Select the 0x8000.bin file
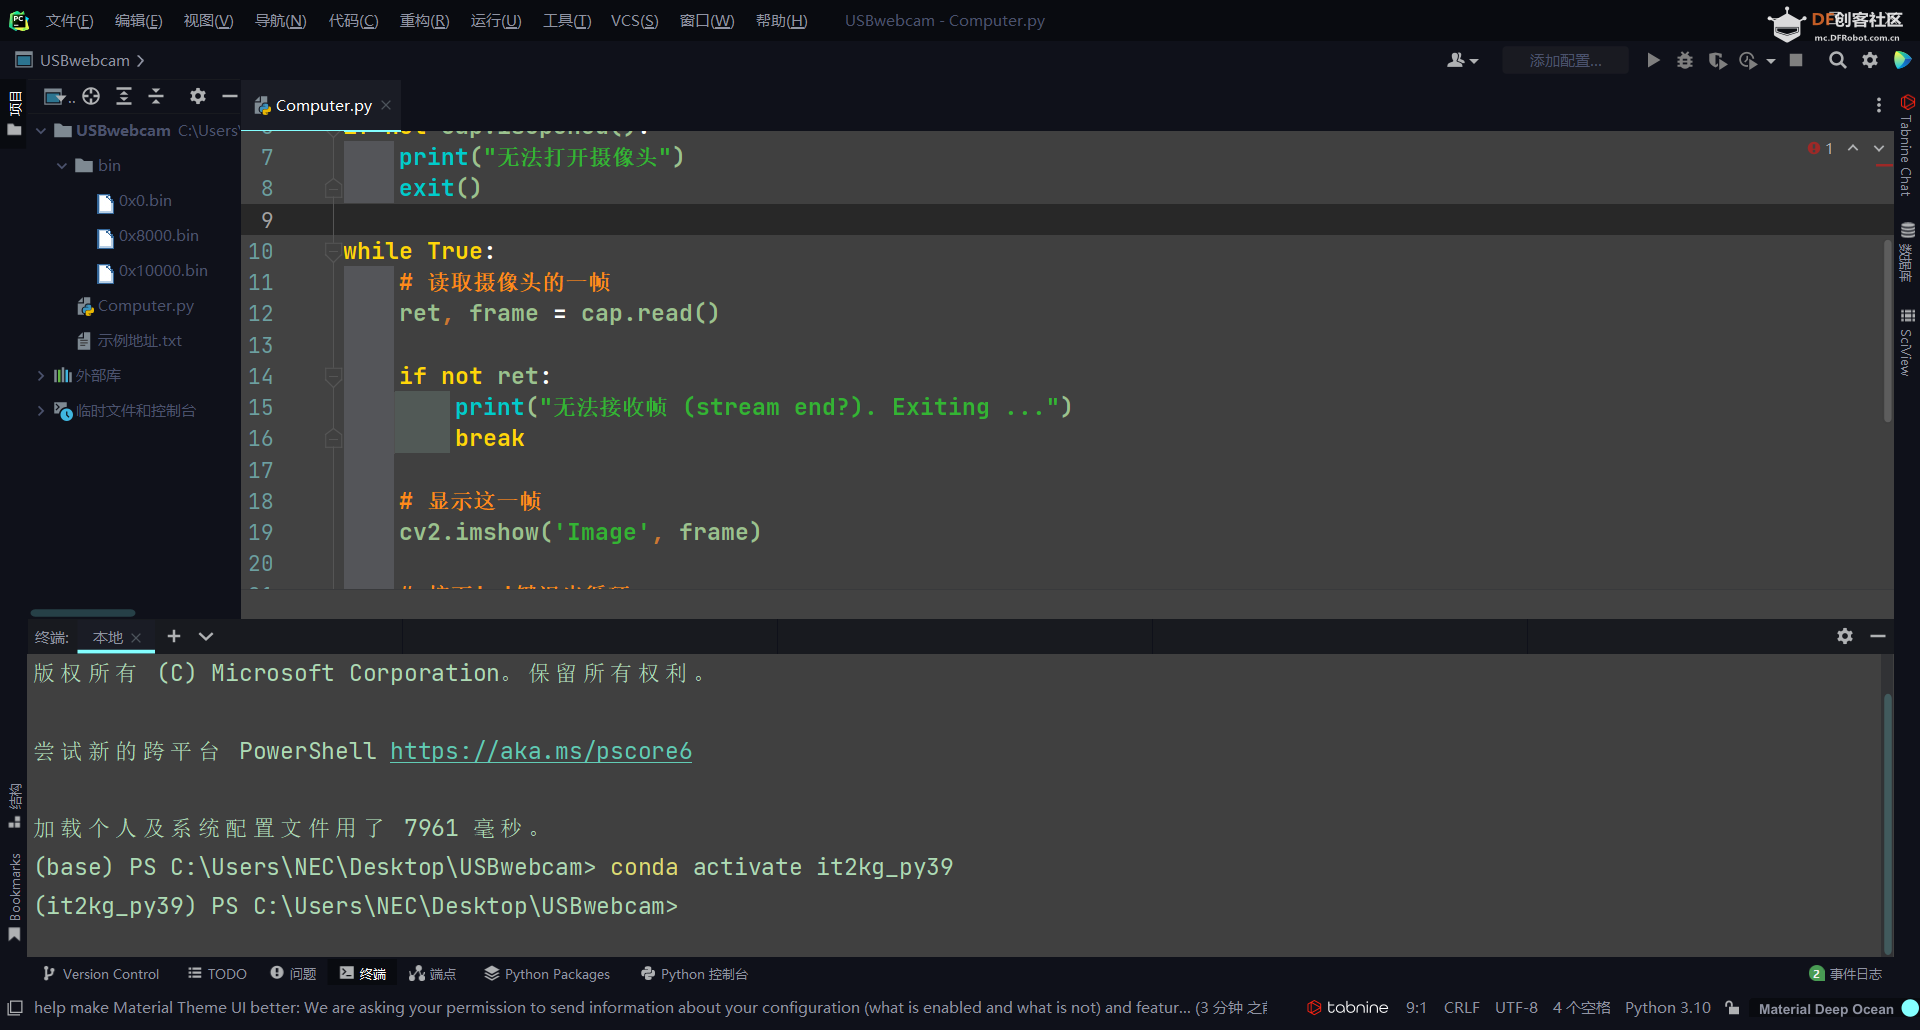This screenshot has width=1920, height=1030. [148, 236]
